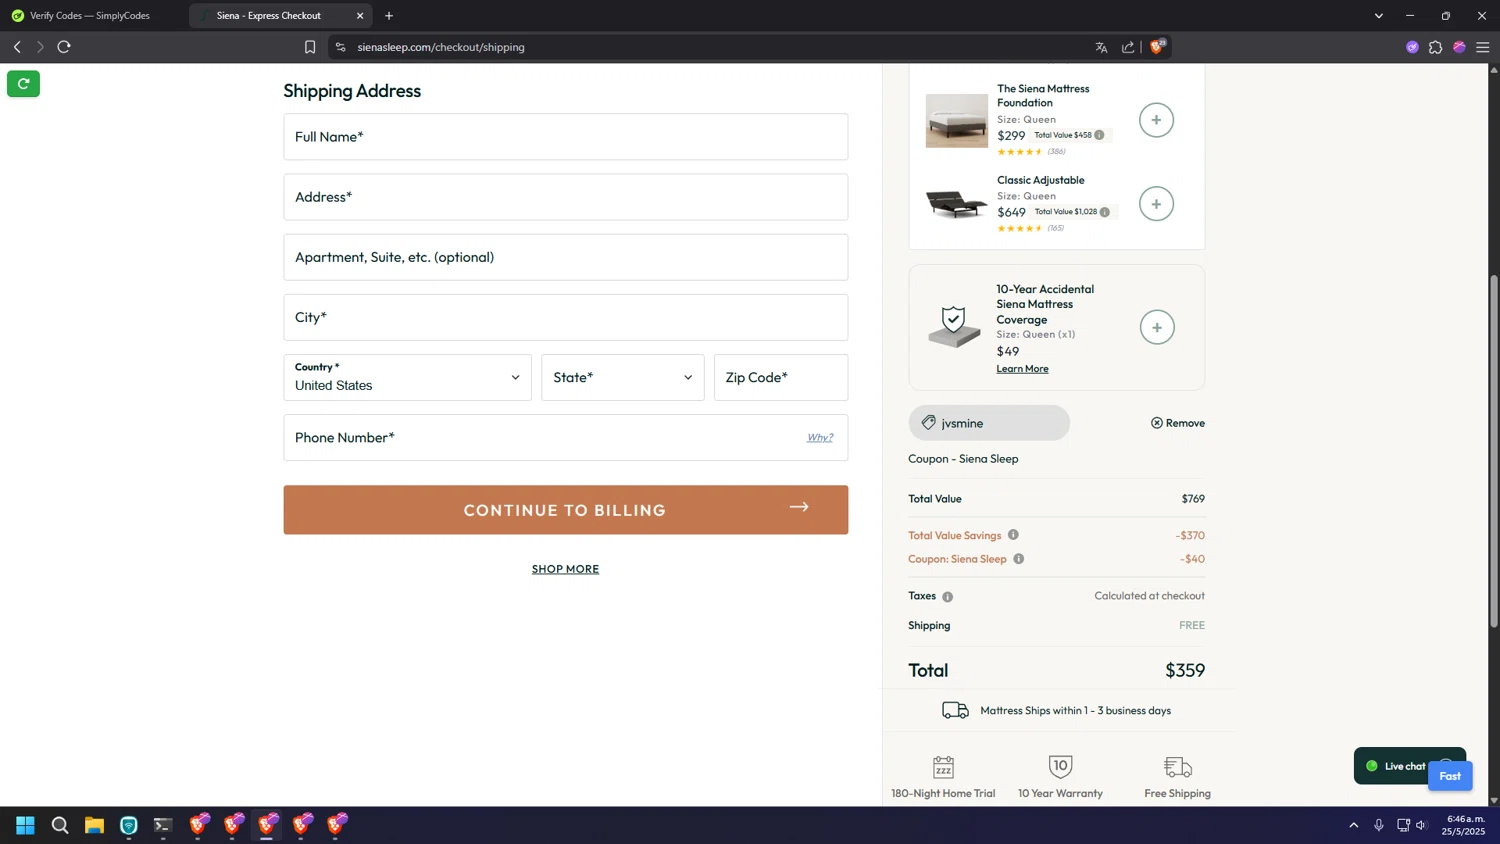
Task: Click the Why? link in phone field
Action: coord(820,437)
